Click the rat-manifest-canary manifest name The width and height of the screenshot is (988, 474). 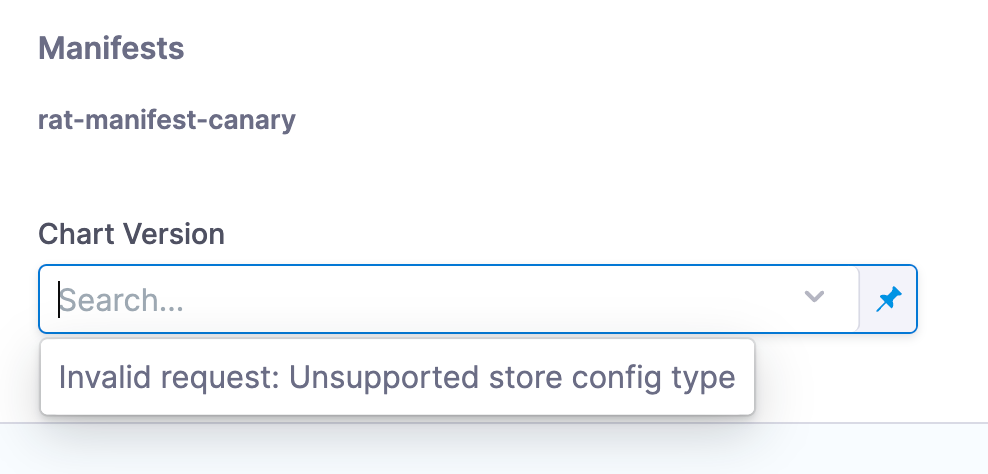[x=167, y=121]
